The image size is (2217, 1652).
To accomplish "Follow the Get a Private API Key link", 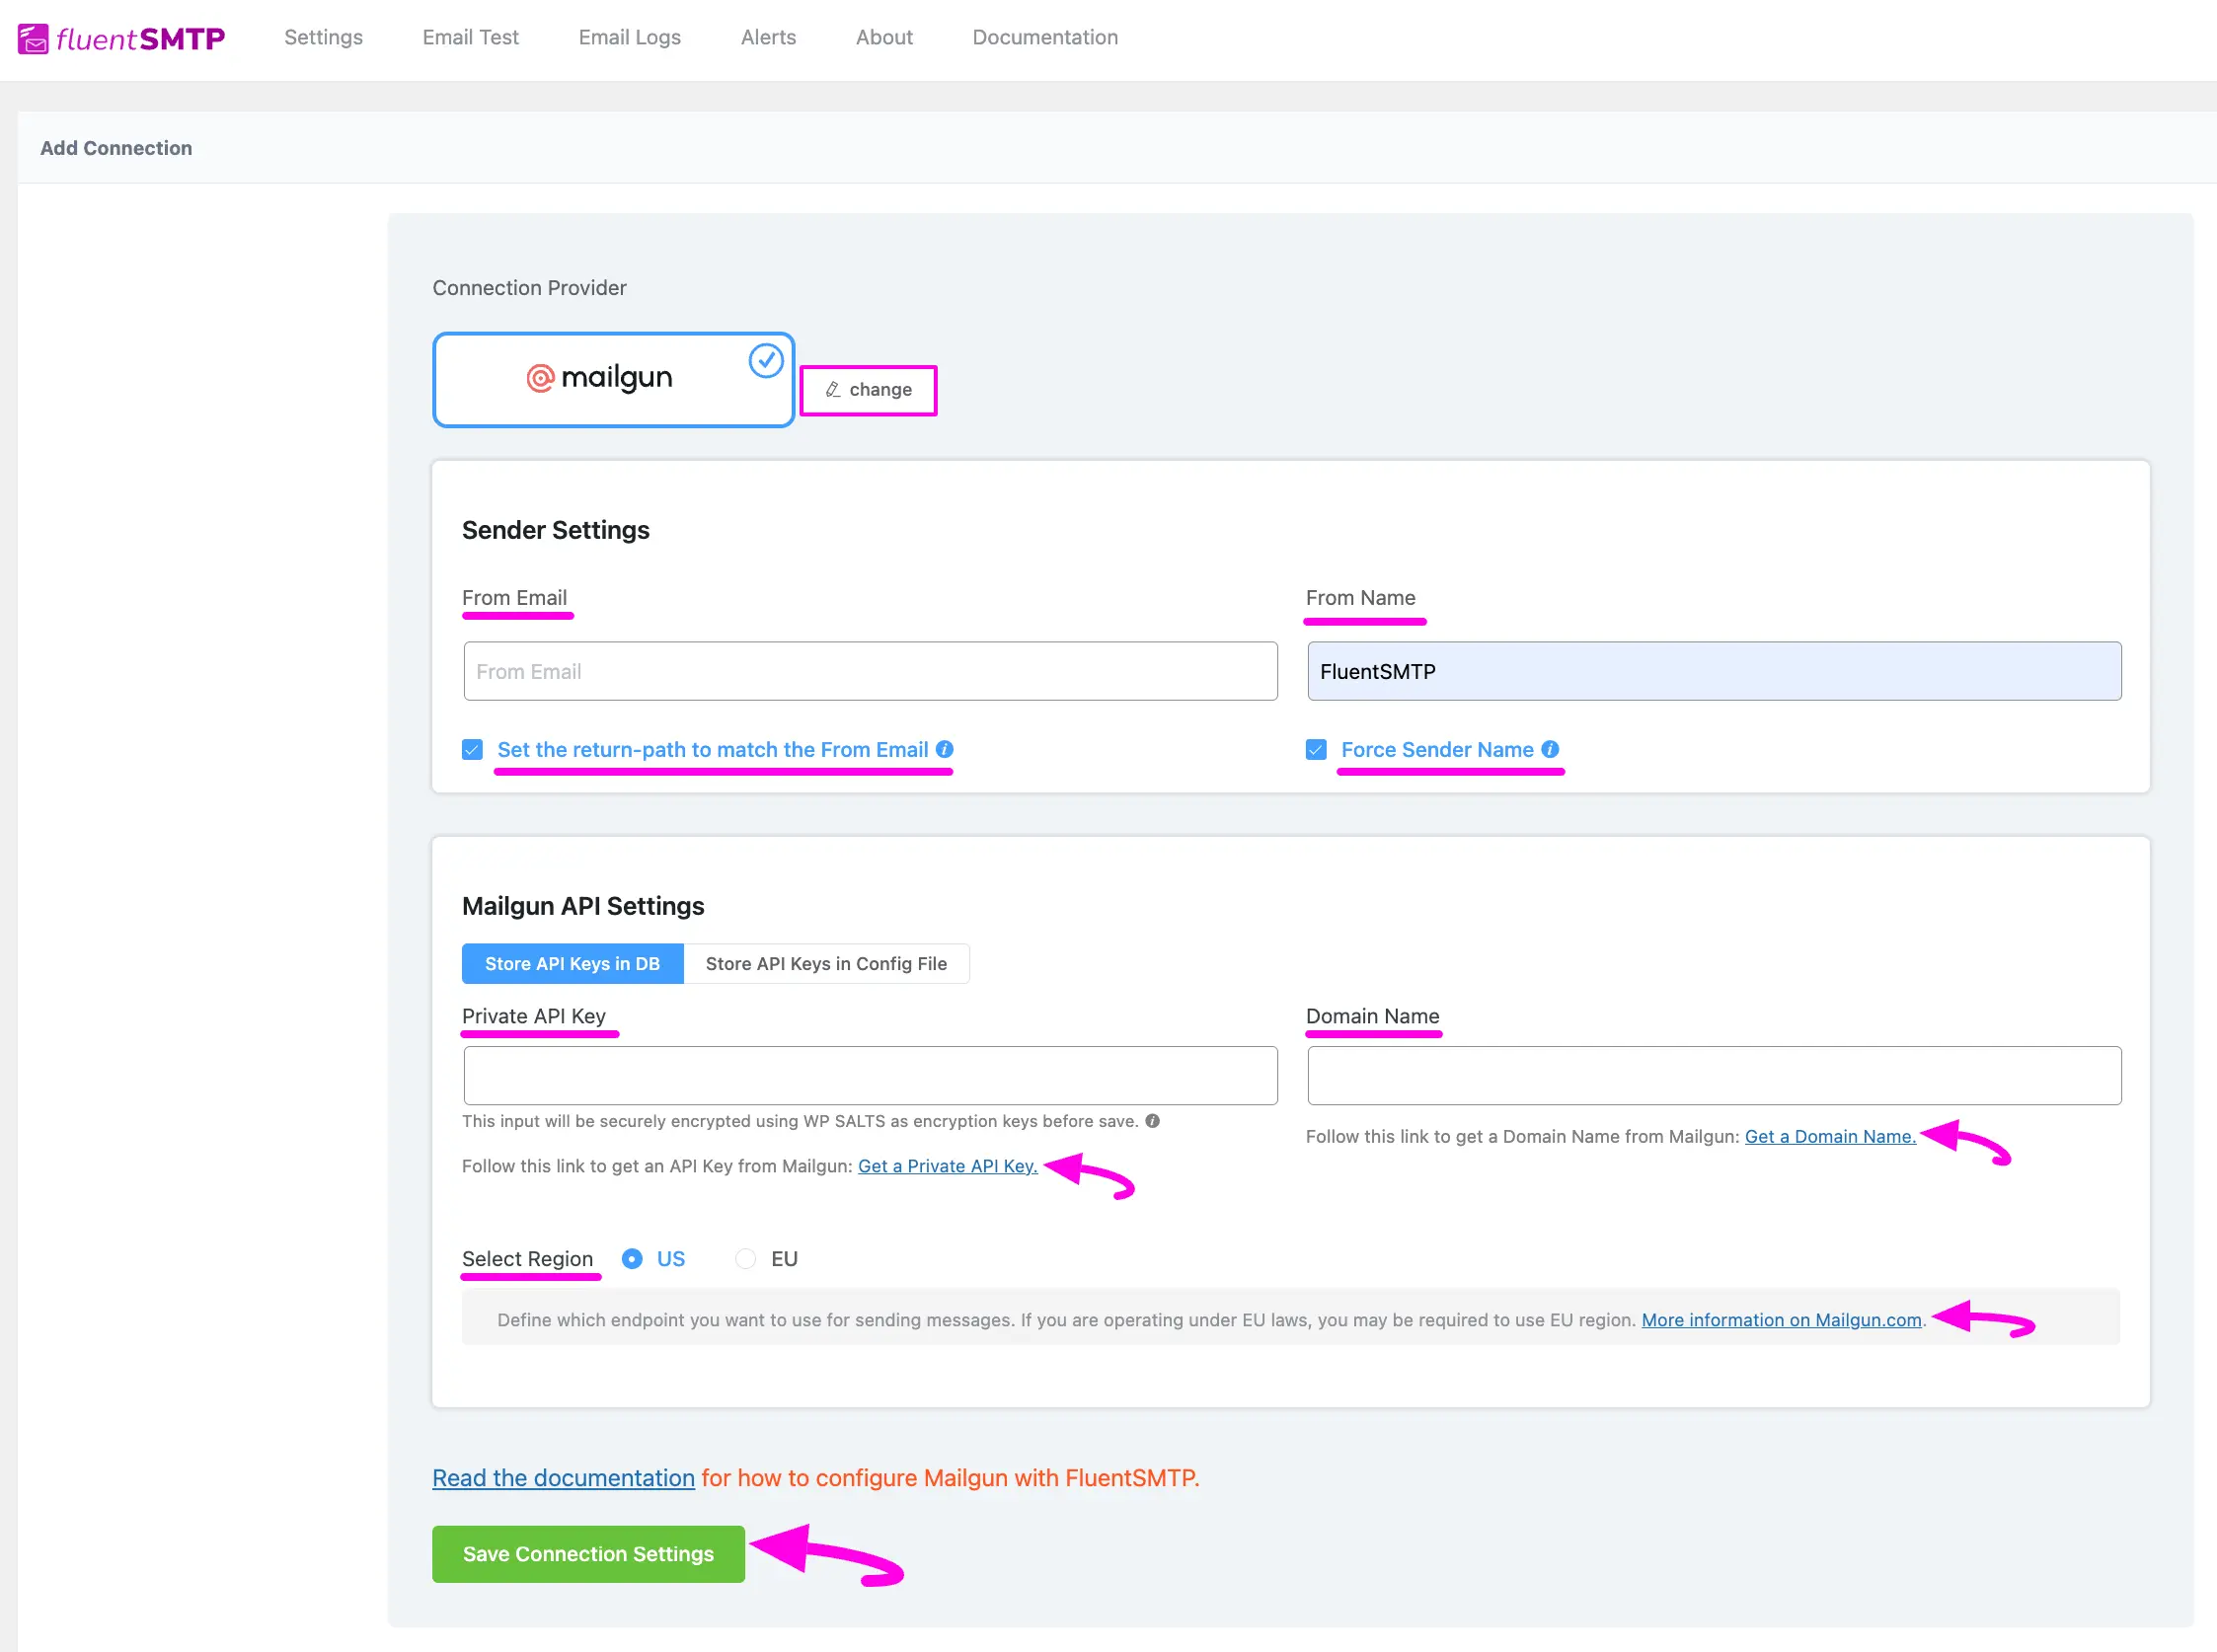I will [948, 1166].
